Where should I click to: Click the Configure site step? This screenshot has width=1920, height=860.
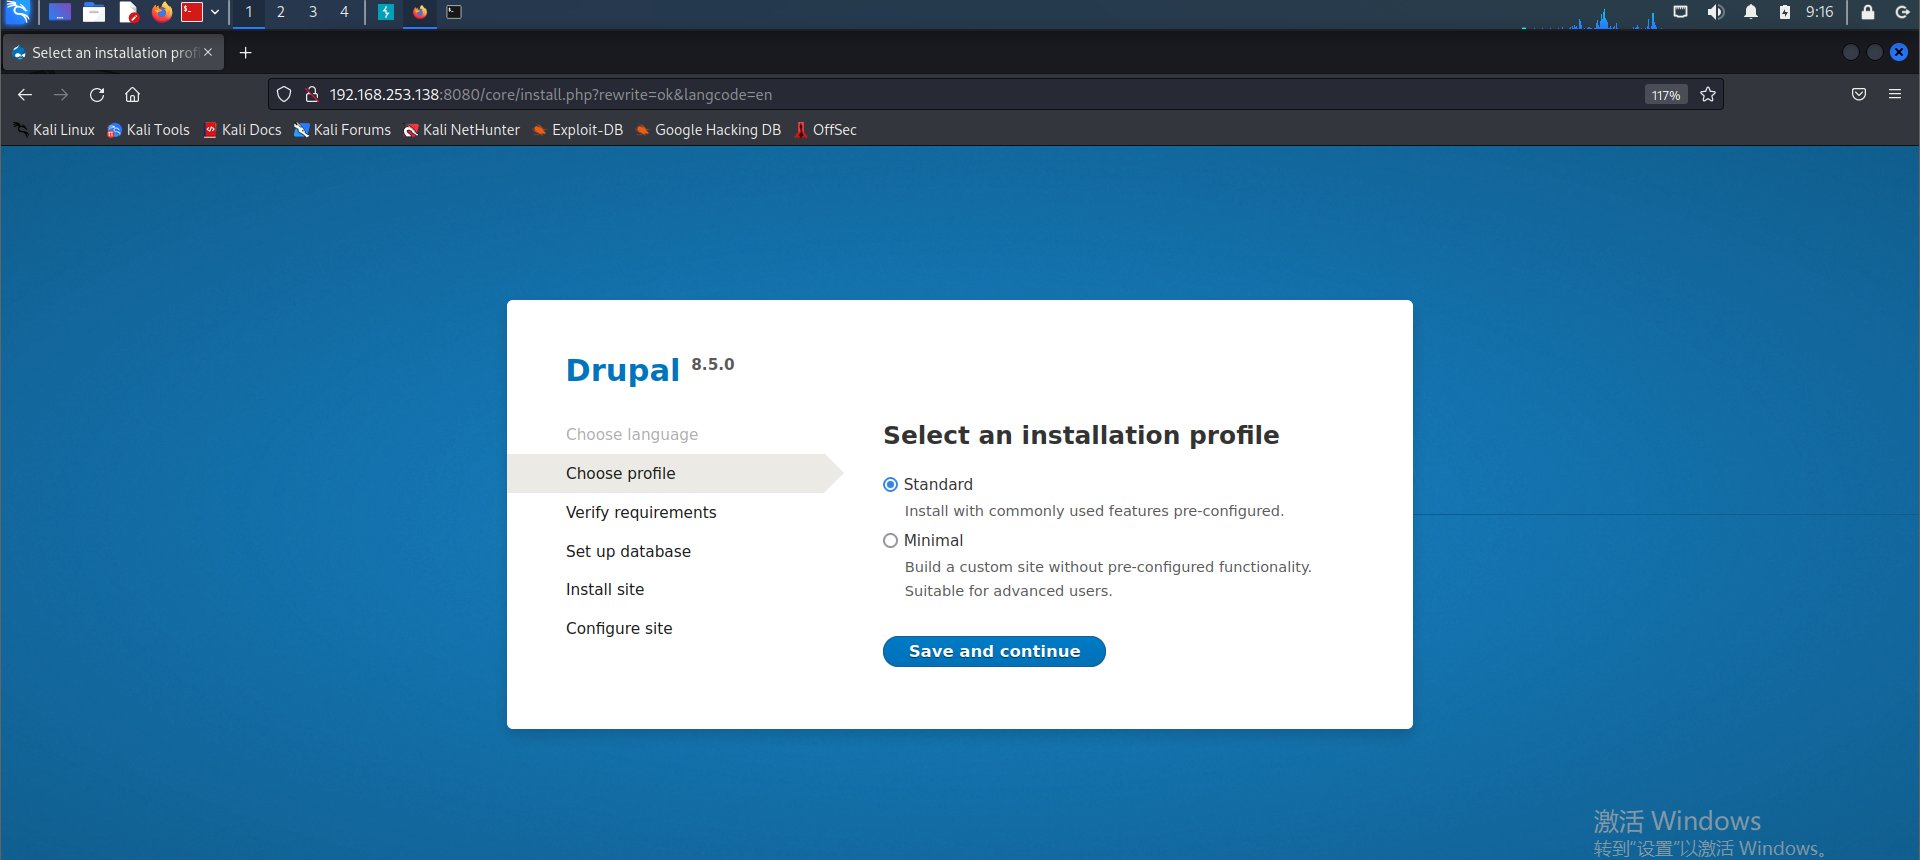[x=619, y=628]
